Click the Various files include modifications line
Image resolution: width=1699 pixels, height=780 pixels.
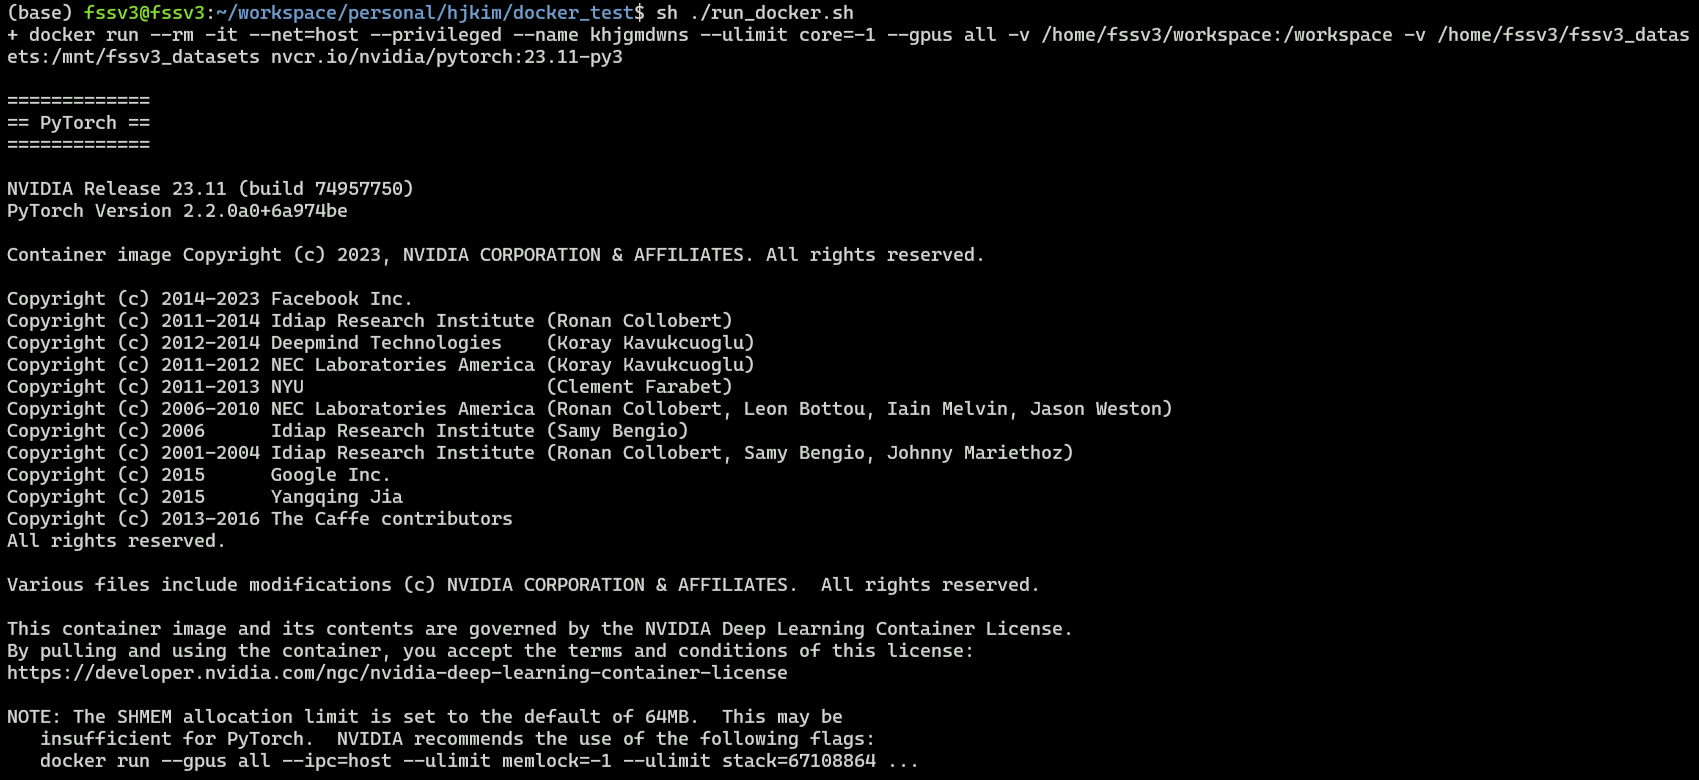coord(523,585)
